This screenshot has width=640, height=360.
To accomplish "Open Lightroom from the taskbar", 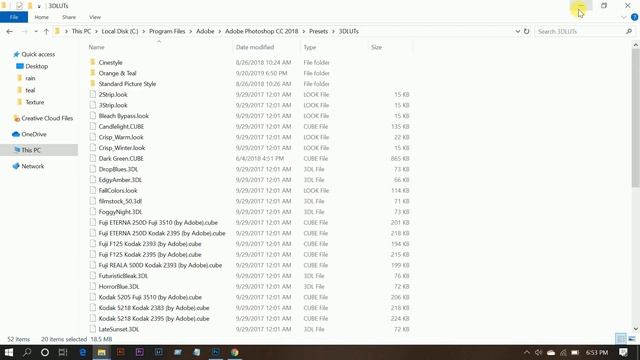I will (159, 352).
